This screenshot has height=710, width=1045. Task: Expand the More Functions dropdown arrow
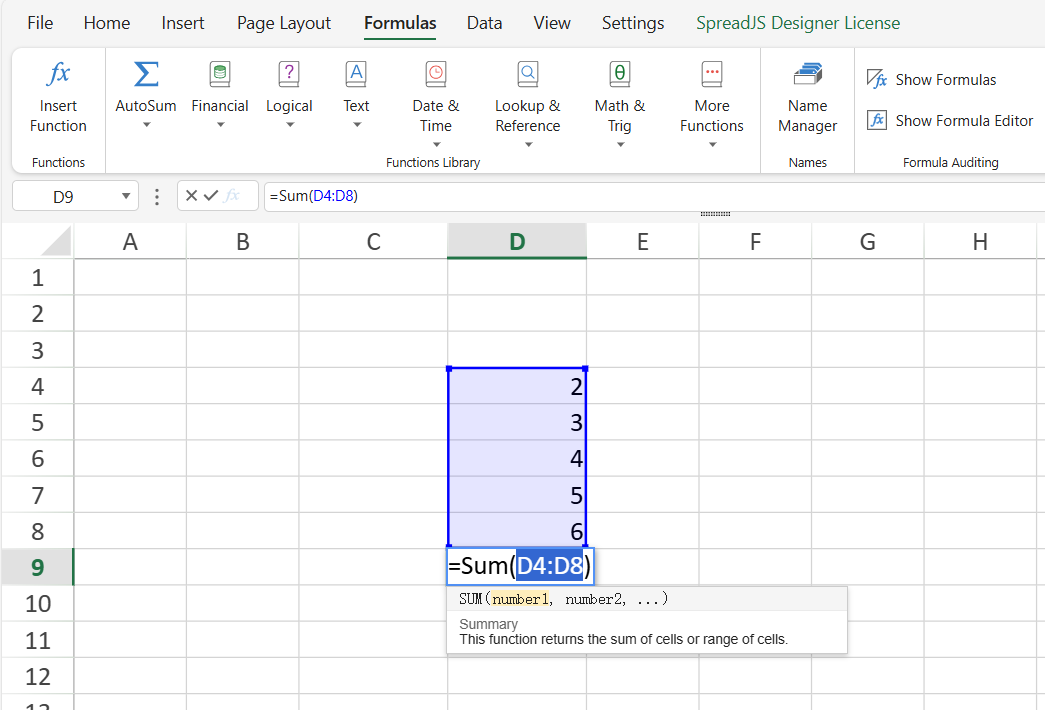712,145
